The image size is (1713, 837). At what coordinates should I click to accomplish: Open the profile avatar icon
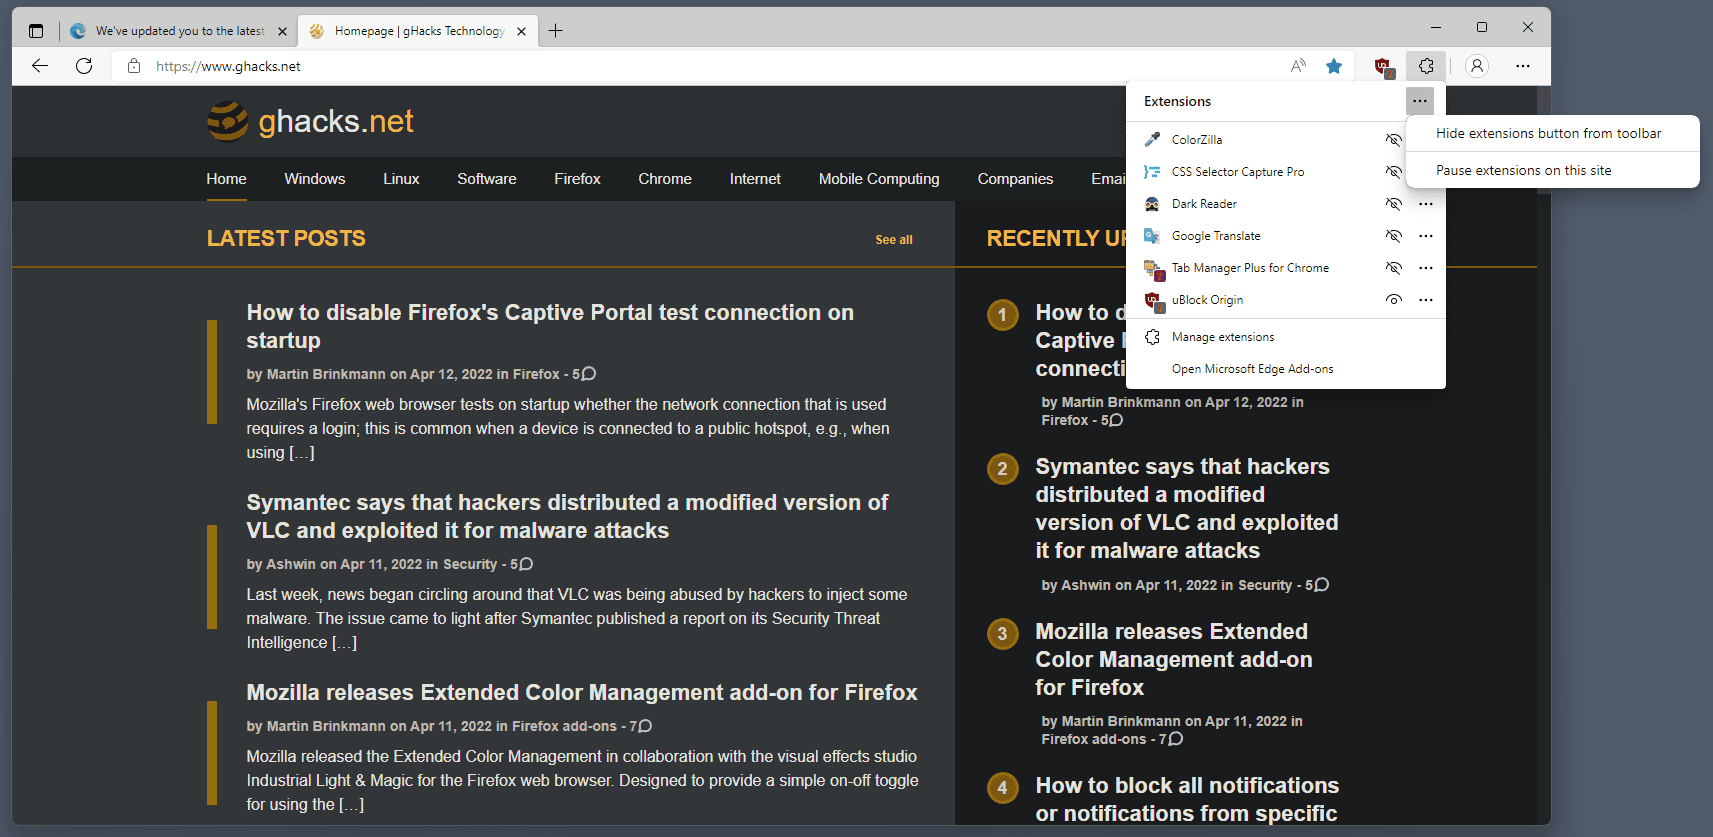pos(1477,66)
